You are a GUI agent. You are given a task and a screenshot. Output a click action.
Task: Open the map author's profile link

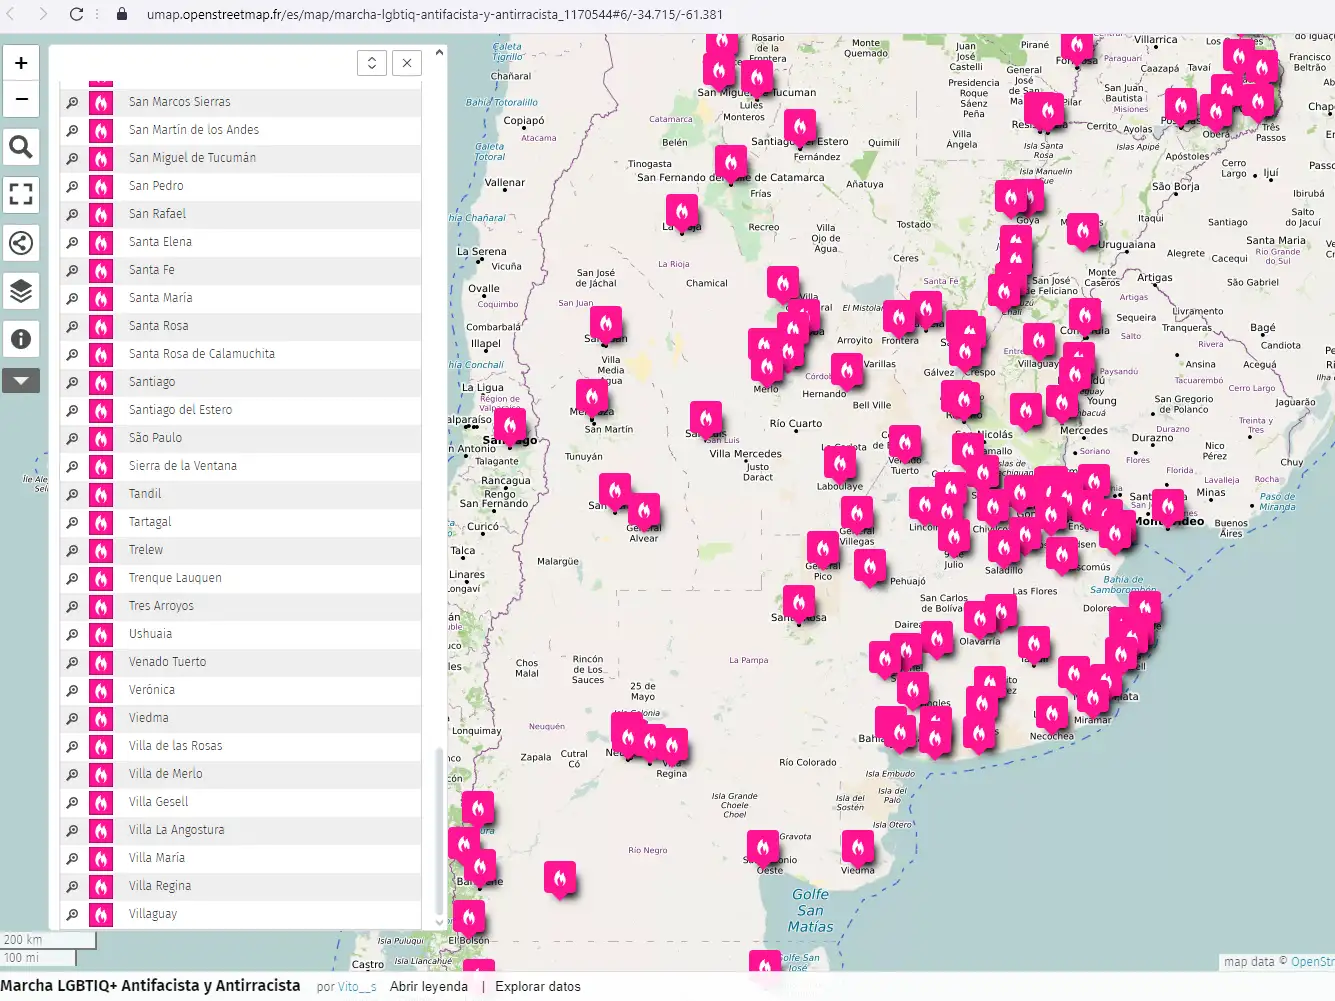(x=357, y=986)
